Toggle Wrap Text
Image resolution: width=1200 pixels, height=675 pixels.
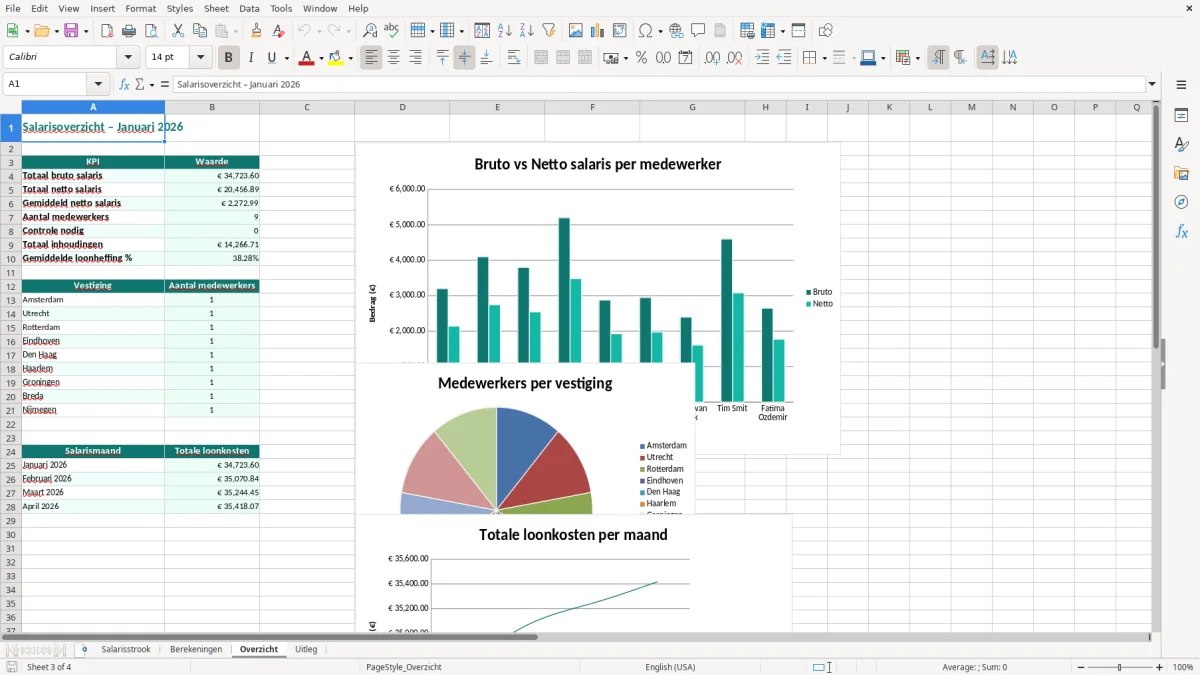pyautogui.click(x=514, y=58)
